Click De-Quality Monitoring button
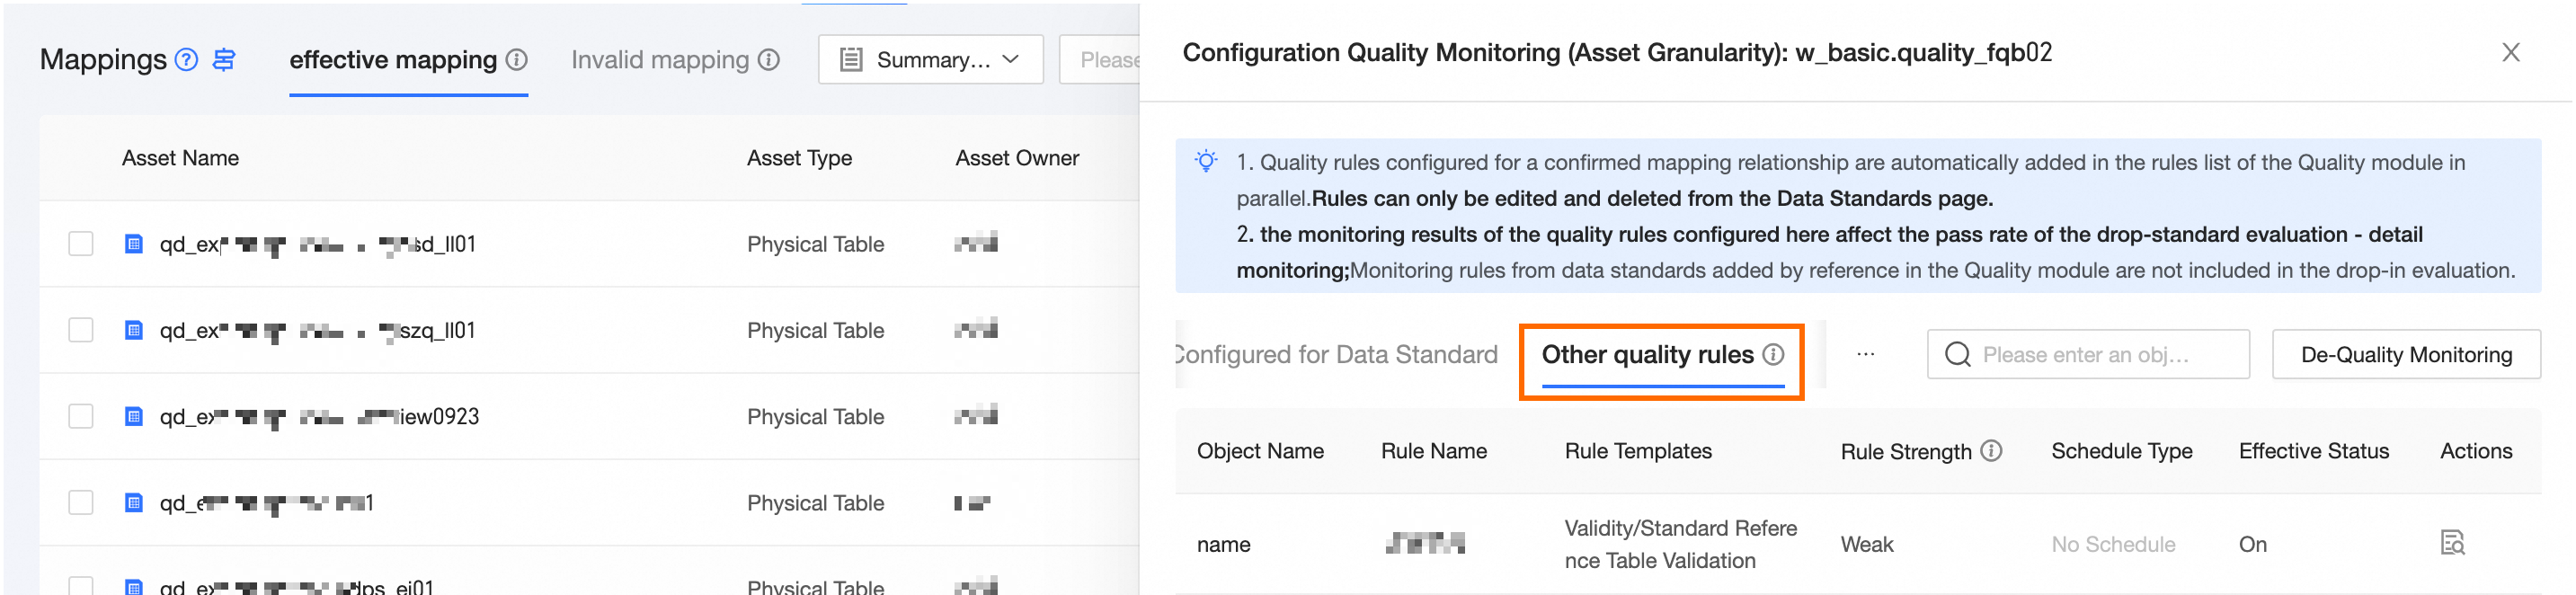This screenshot has height=595, width=2576. (x=2405, y=354)
